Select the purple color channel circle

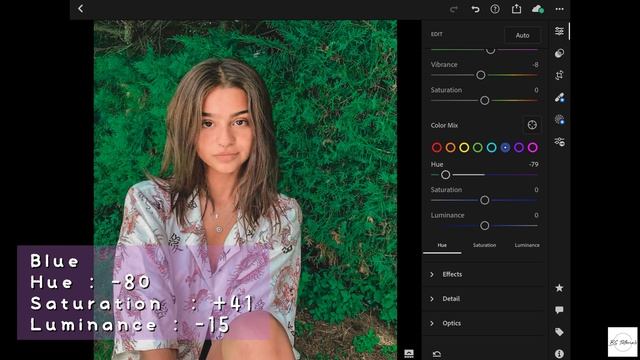(519, 147)
